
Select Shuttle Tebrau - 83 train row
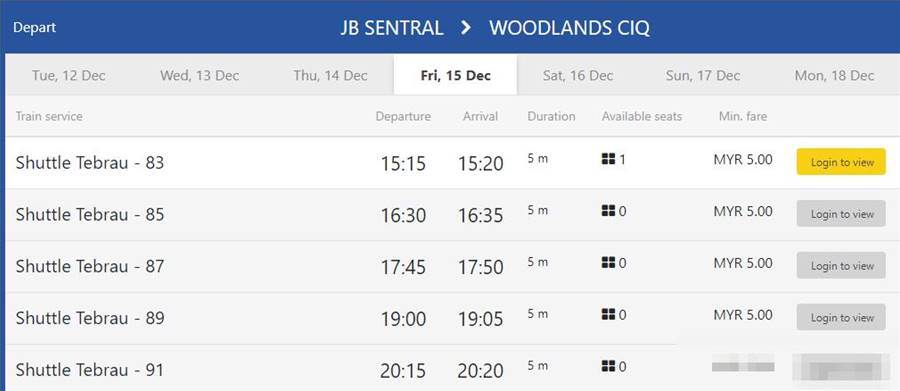pyautogui.click(x=452, y=162)
